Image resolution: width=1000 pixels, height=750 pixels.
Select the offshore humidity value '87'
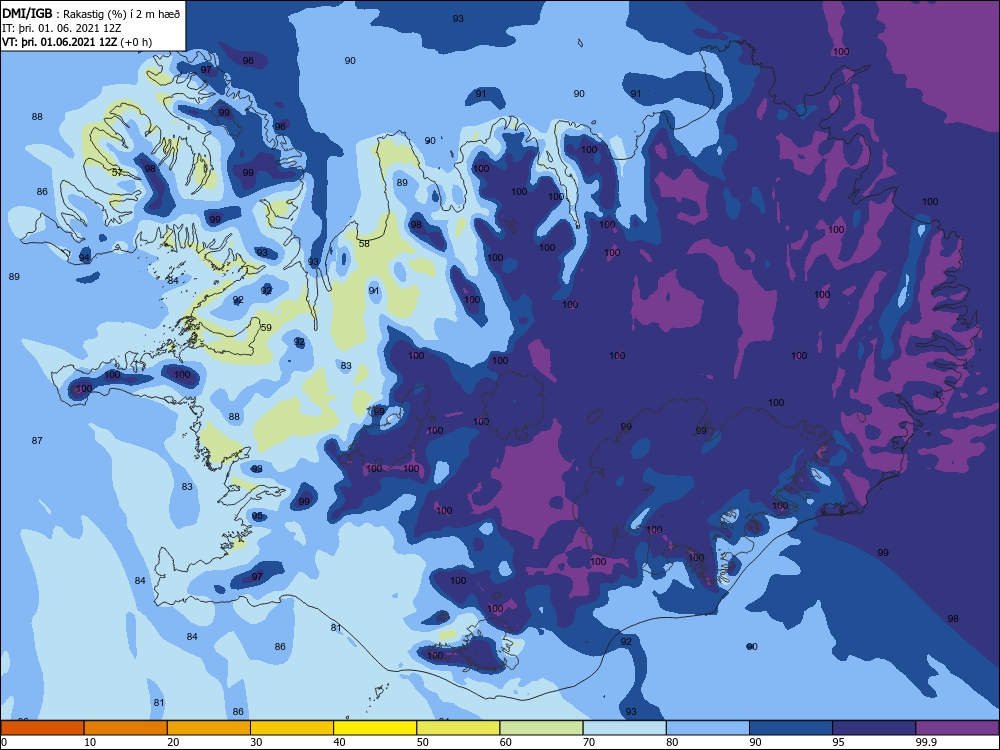click(x=37, y=440)
